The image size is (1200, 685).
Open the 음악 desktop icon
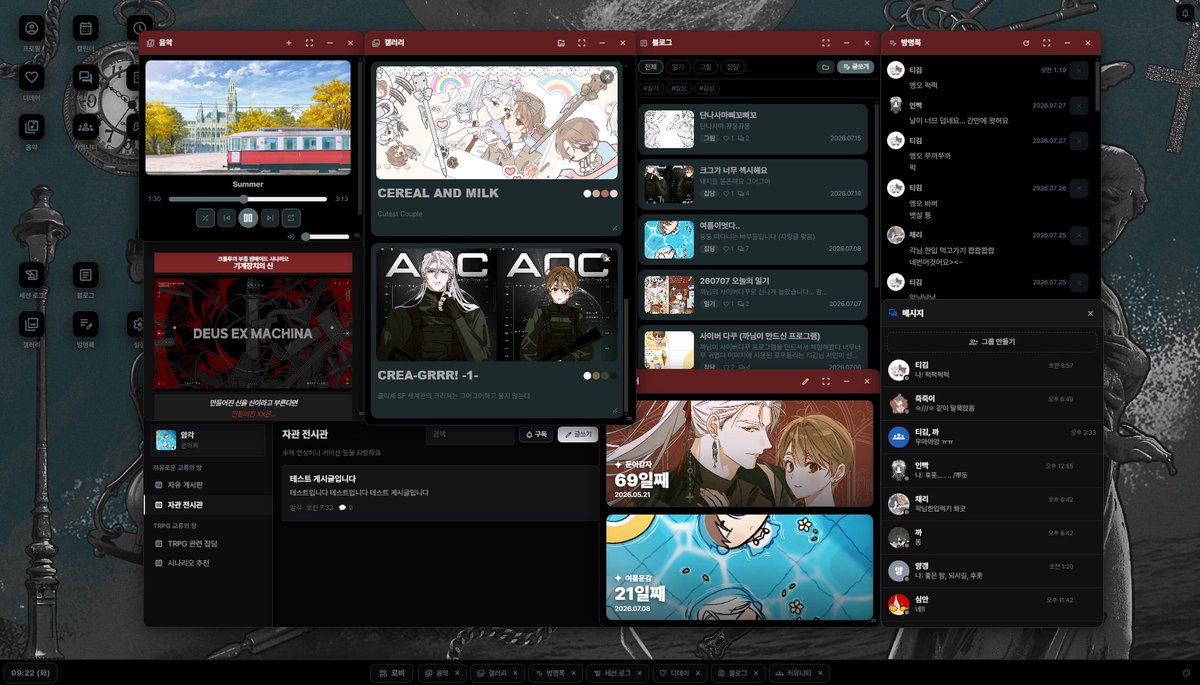coord(32,132)
